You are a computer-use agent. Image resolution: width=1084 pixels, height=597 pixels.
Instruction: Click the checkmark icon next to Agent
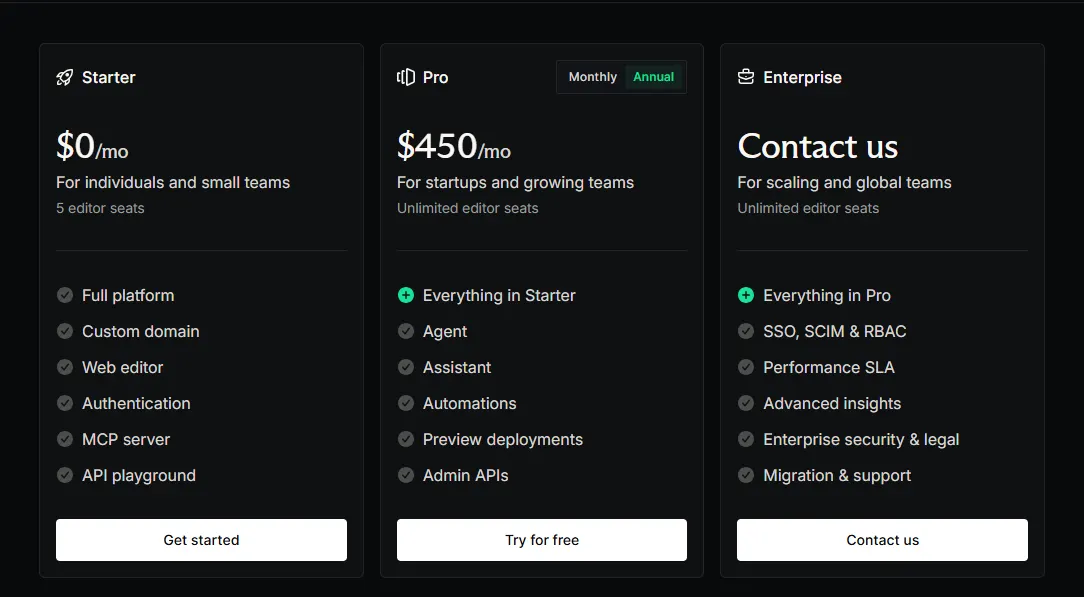tap(406, 332)
